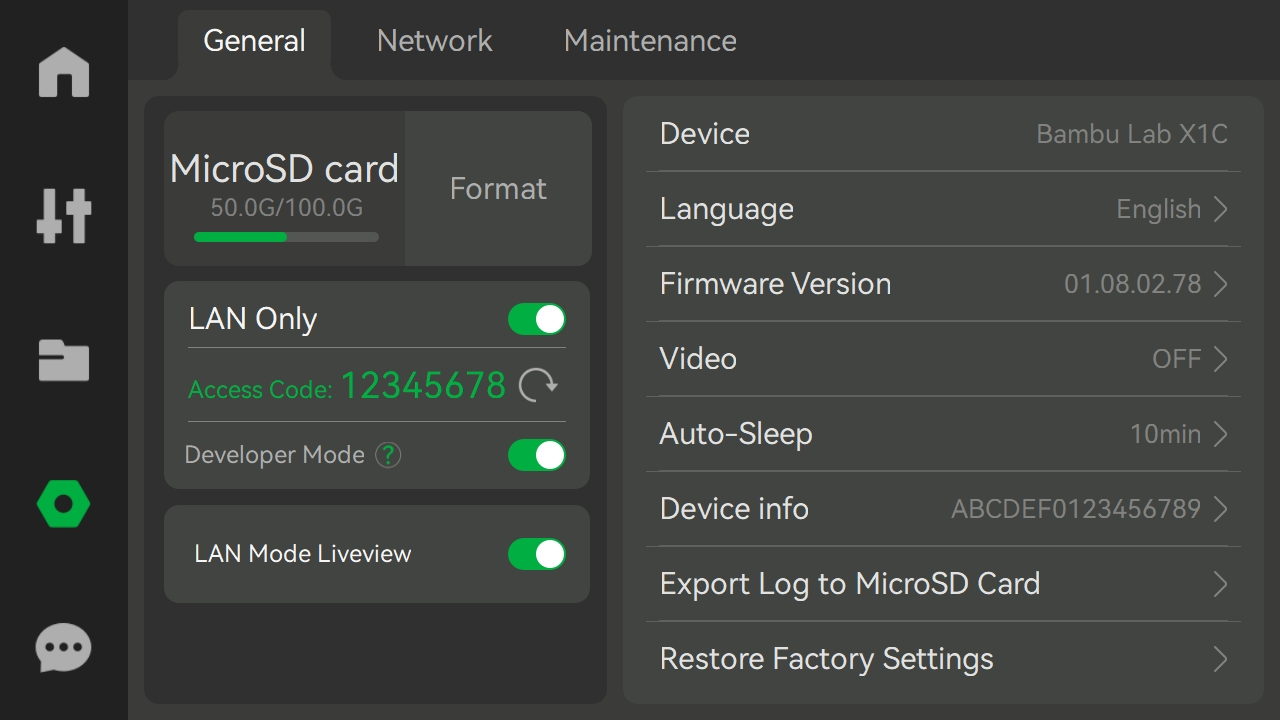Click the Video label
This screenshot has height=720, width=1280.
pyautogui.click(x=698, y=359)
